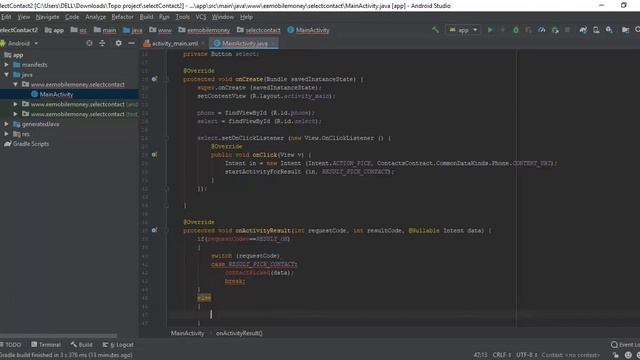Click the app breadcrumb in navigation bar
640x360 pixels.
click(54, 30)
